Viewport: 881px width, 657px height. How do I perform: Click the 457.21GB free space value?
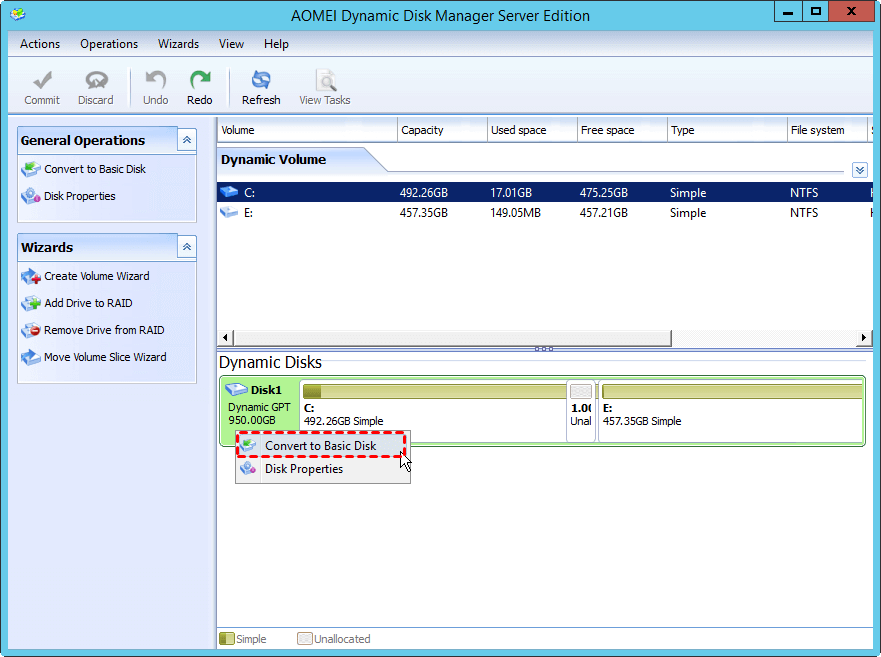point(603,213)
